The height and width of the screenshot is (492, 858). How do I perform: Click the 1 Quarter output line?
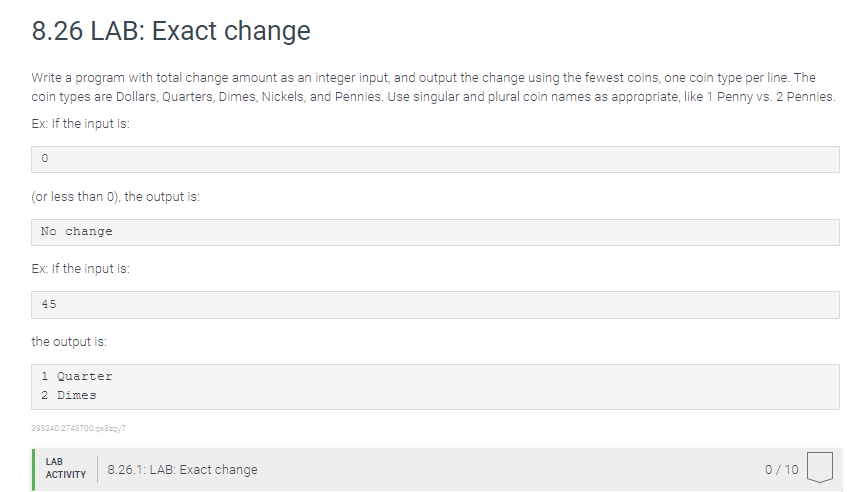[77, 377]
